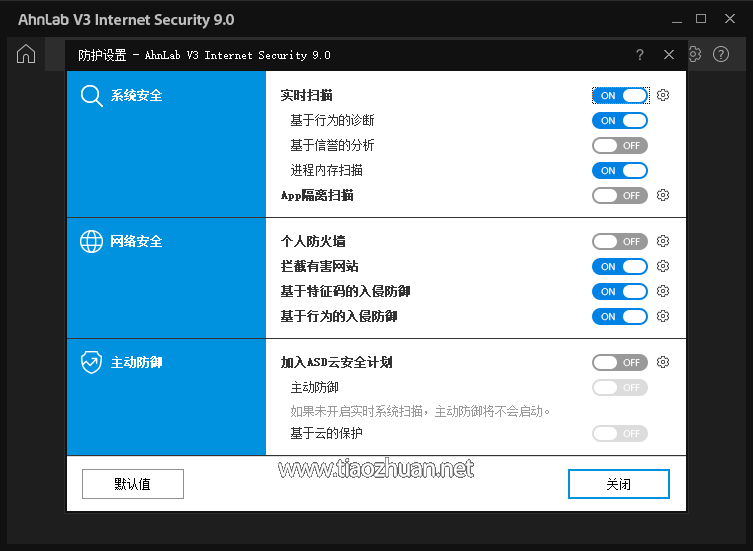Click the dialog help question mark

tap(640, 55)
